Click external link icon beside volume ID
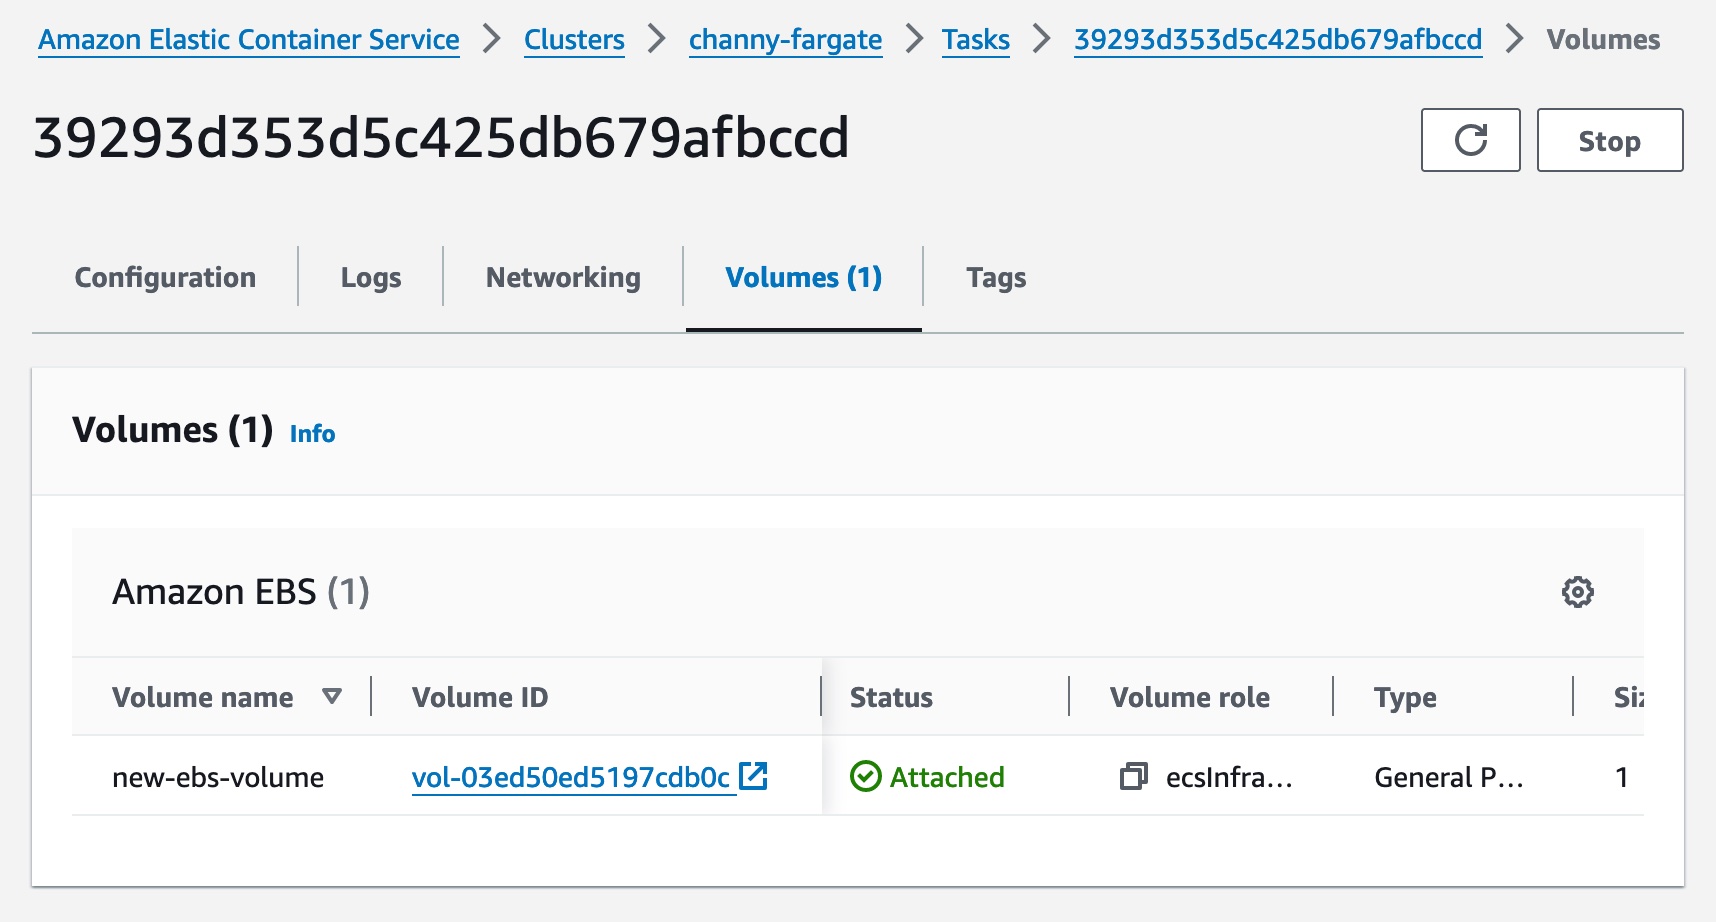 [753, 776]
